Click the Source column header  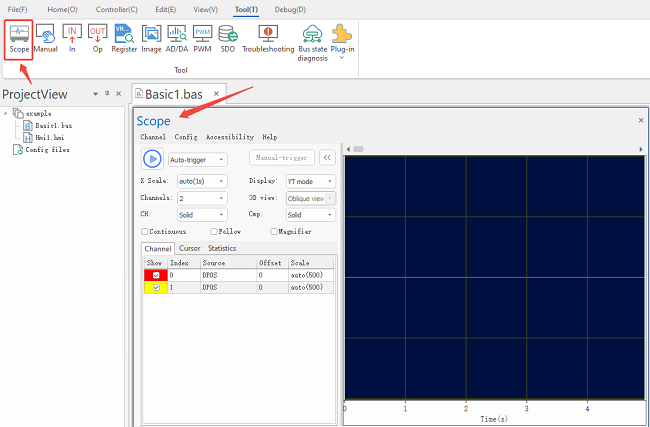pos(228,263)
